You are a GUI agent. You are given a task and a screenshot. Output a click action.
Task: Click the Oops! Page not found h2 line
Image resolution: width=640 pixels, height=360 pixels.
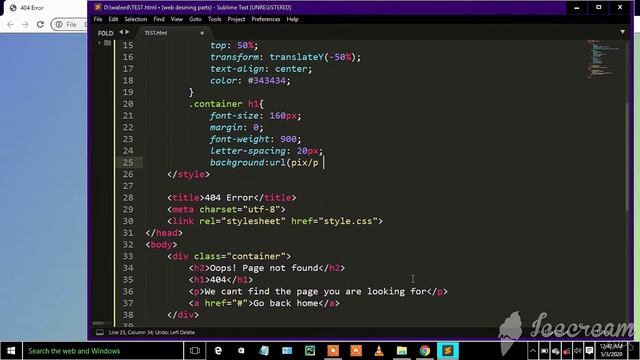267,268
